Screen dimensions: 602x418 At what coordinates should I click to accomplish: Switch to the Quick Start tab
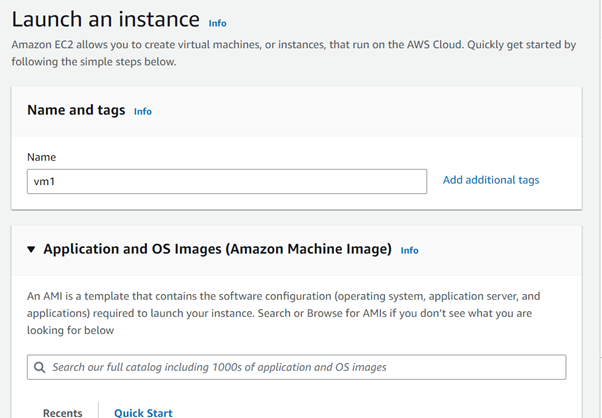click(x=143, y=413)
